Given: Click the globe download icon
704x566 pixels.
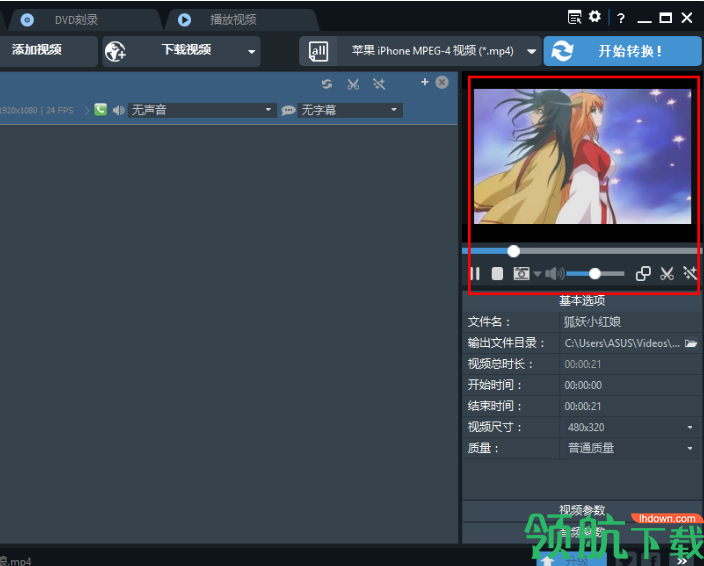Looking at the screenshot, I should tap(116, 52).
